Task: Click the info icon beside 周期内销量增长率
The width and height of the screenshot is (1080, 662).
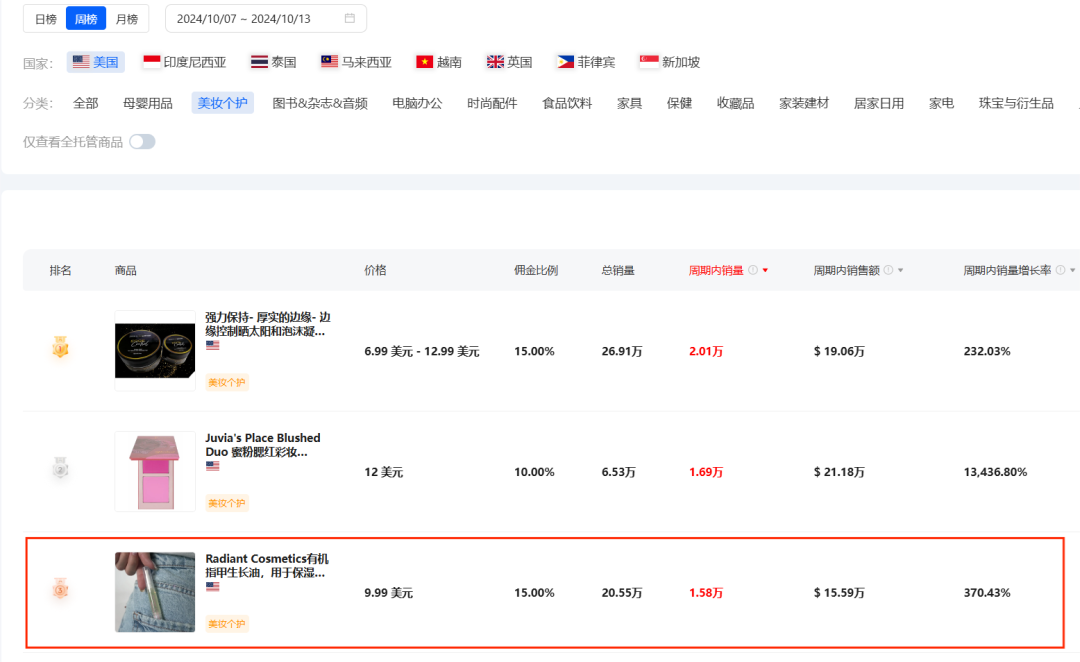Action: coord(1060,271)
